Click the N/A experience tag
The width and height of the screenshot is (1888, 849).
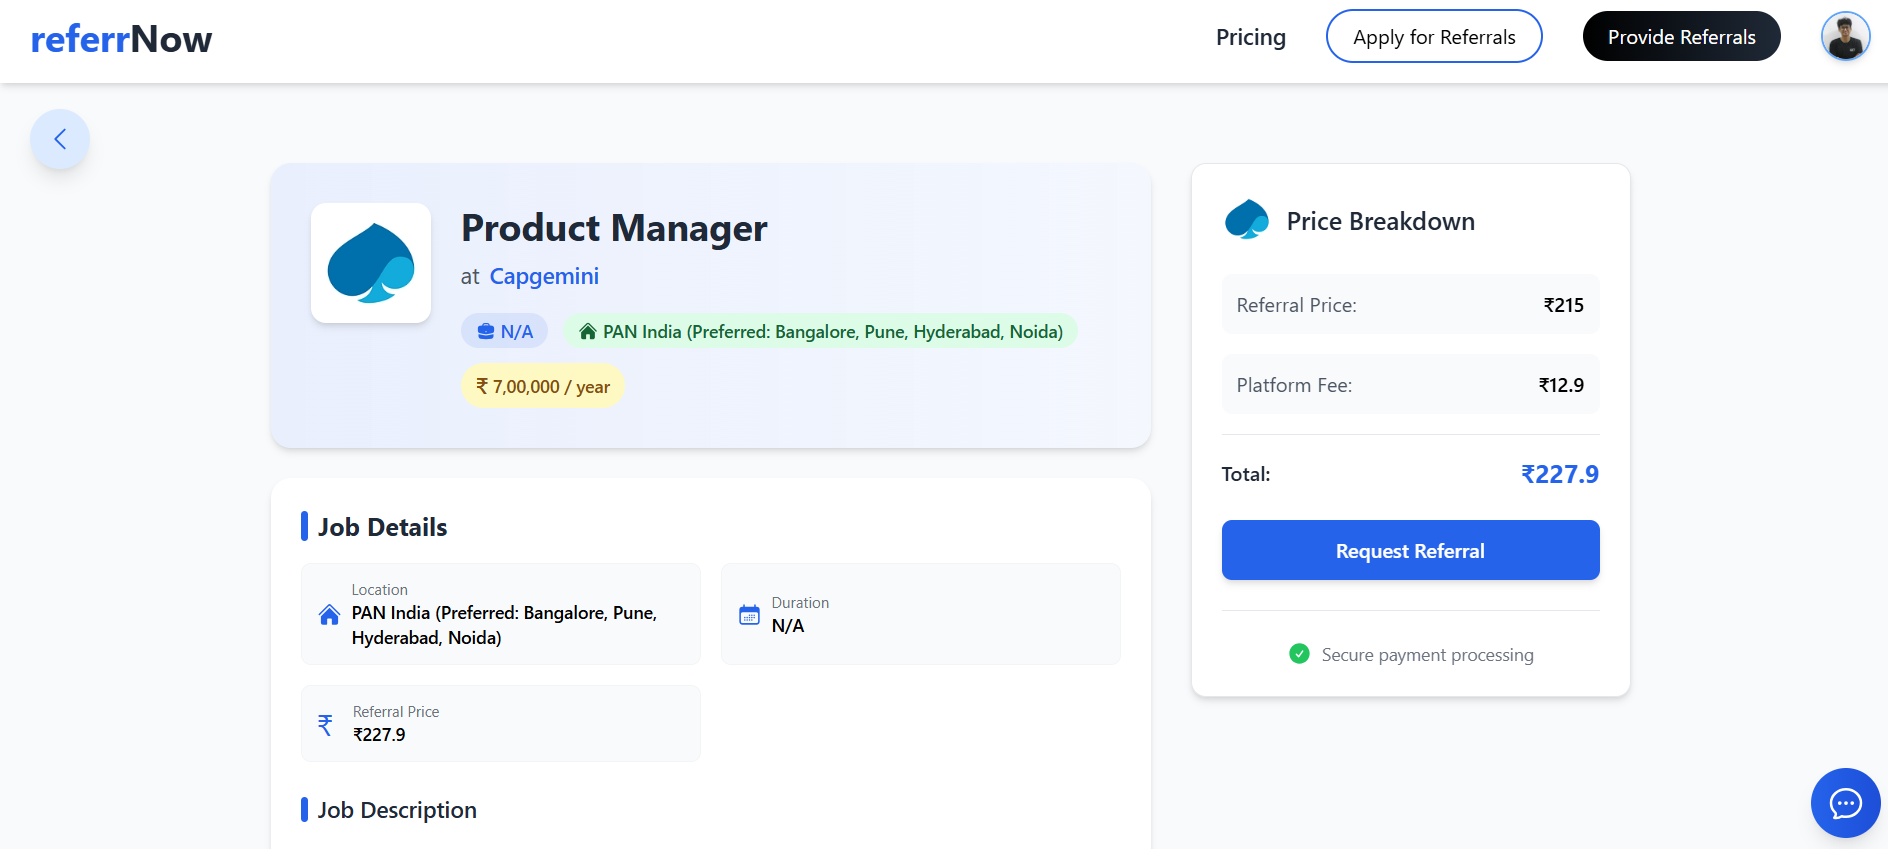coord(504,332)
